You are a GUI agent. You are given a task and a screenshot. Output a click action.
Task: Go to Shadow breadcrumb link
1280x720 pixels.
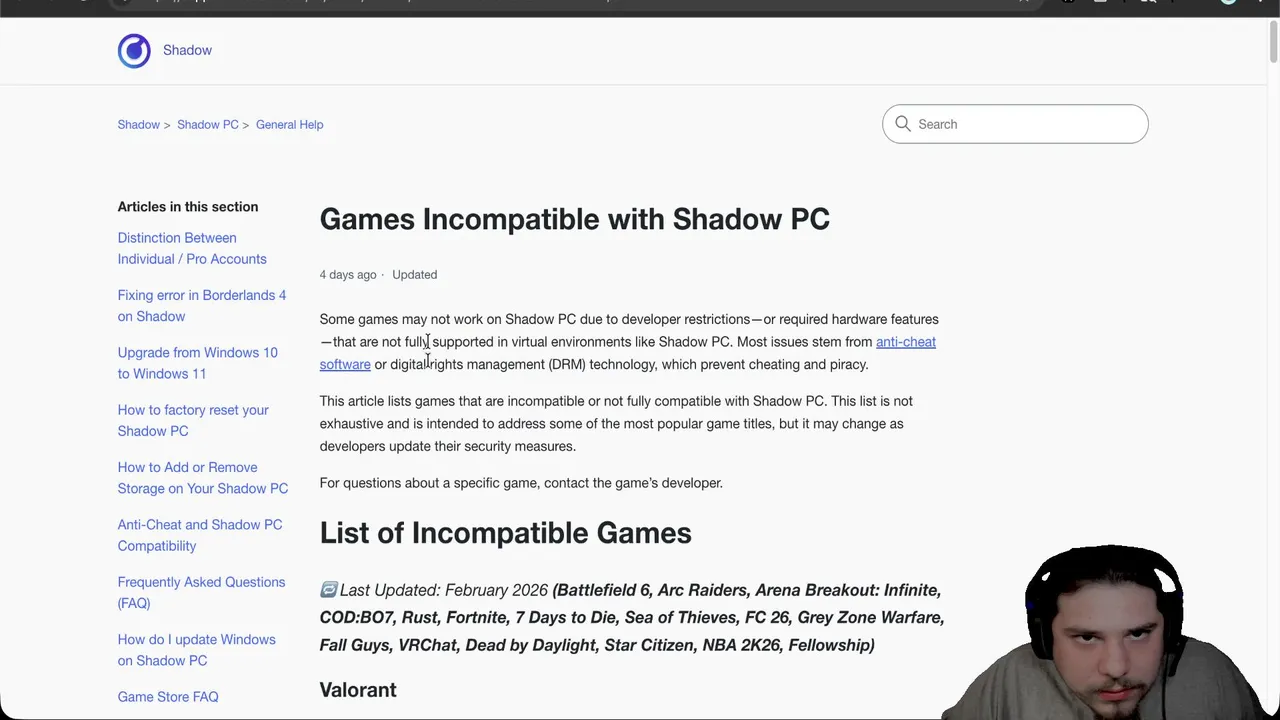(138, 125)
